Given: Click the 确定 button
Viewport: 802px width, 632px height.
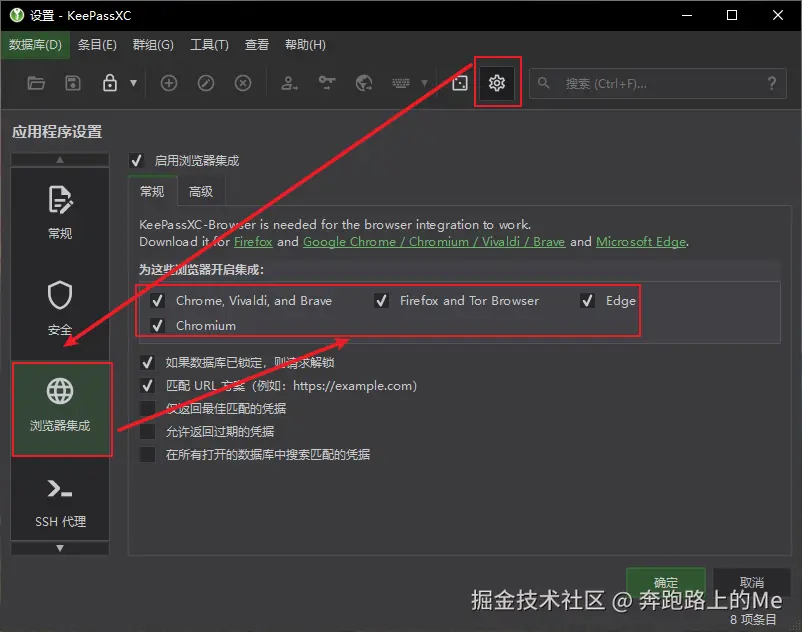Looking at the screenshot, I should (x=665, y=582).
